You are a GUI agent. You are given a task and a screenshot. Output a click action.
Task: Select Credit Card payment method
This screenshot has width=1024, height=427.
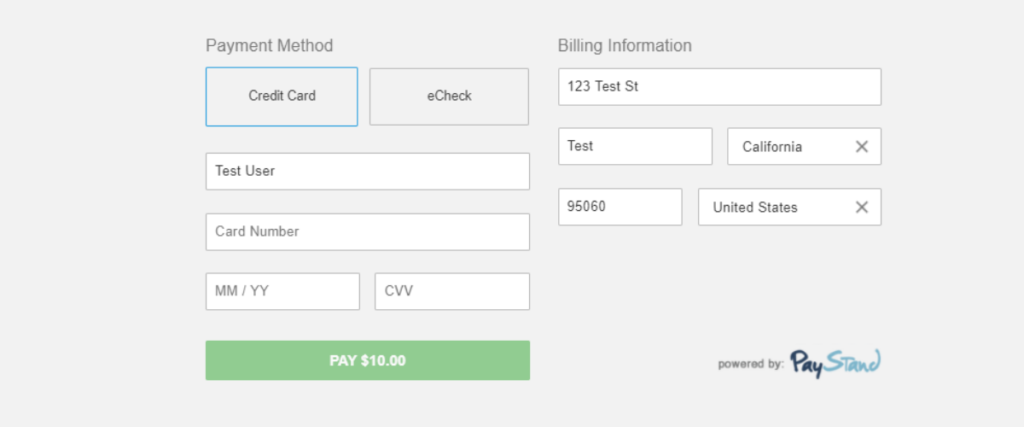(281, 96)
